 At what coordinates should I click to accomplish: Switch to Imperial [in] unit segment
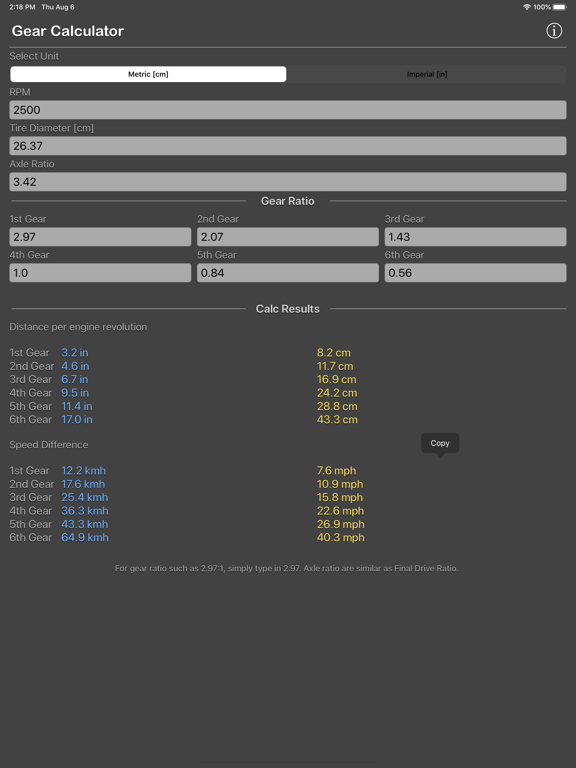click(x=427, y=74)
